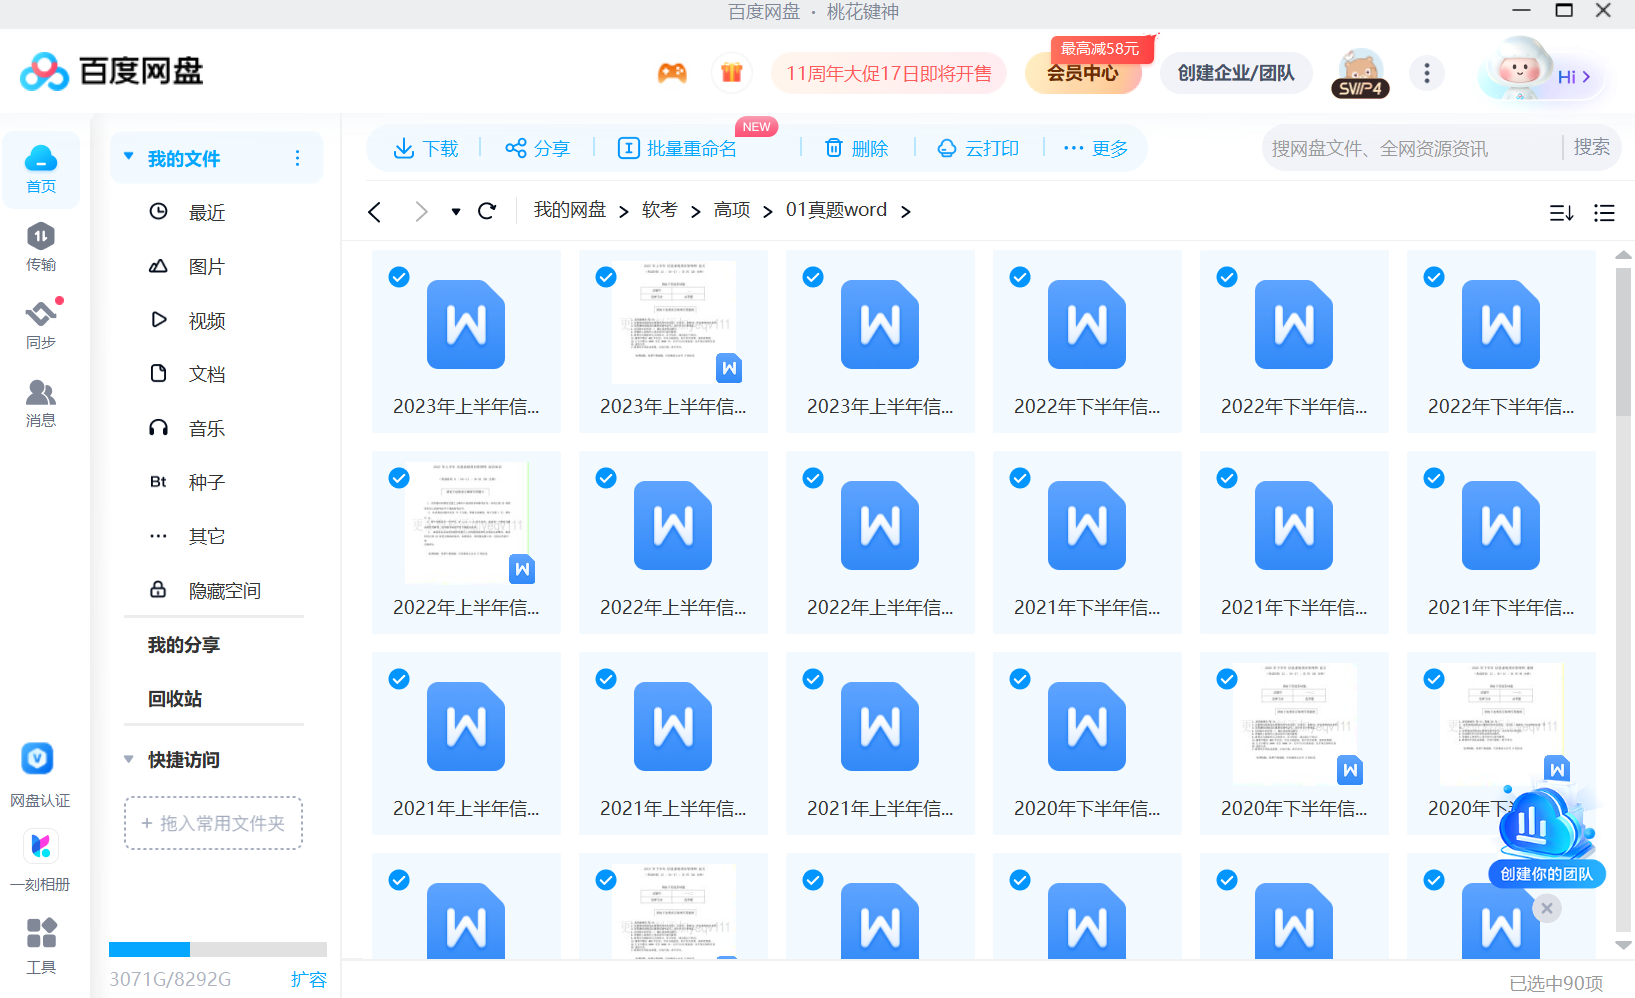The width and height of the screenshot is (1635, 998).
Task: Switch to list view icon
Action: click(x=1604, y=212)
